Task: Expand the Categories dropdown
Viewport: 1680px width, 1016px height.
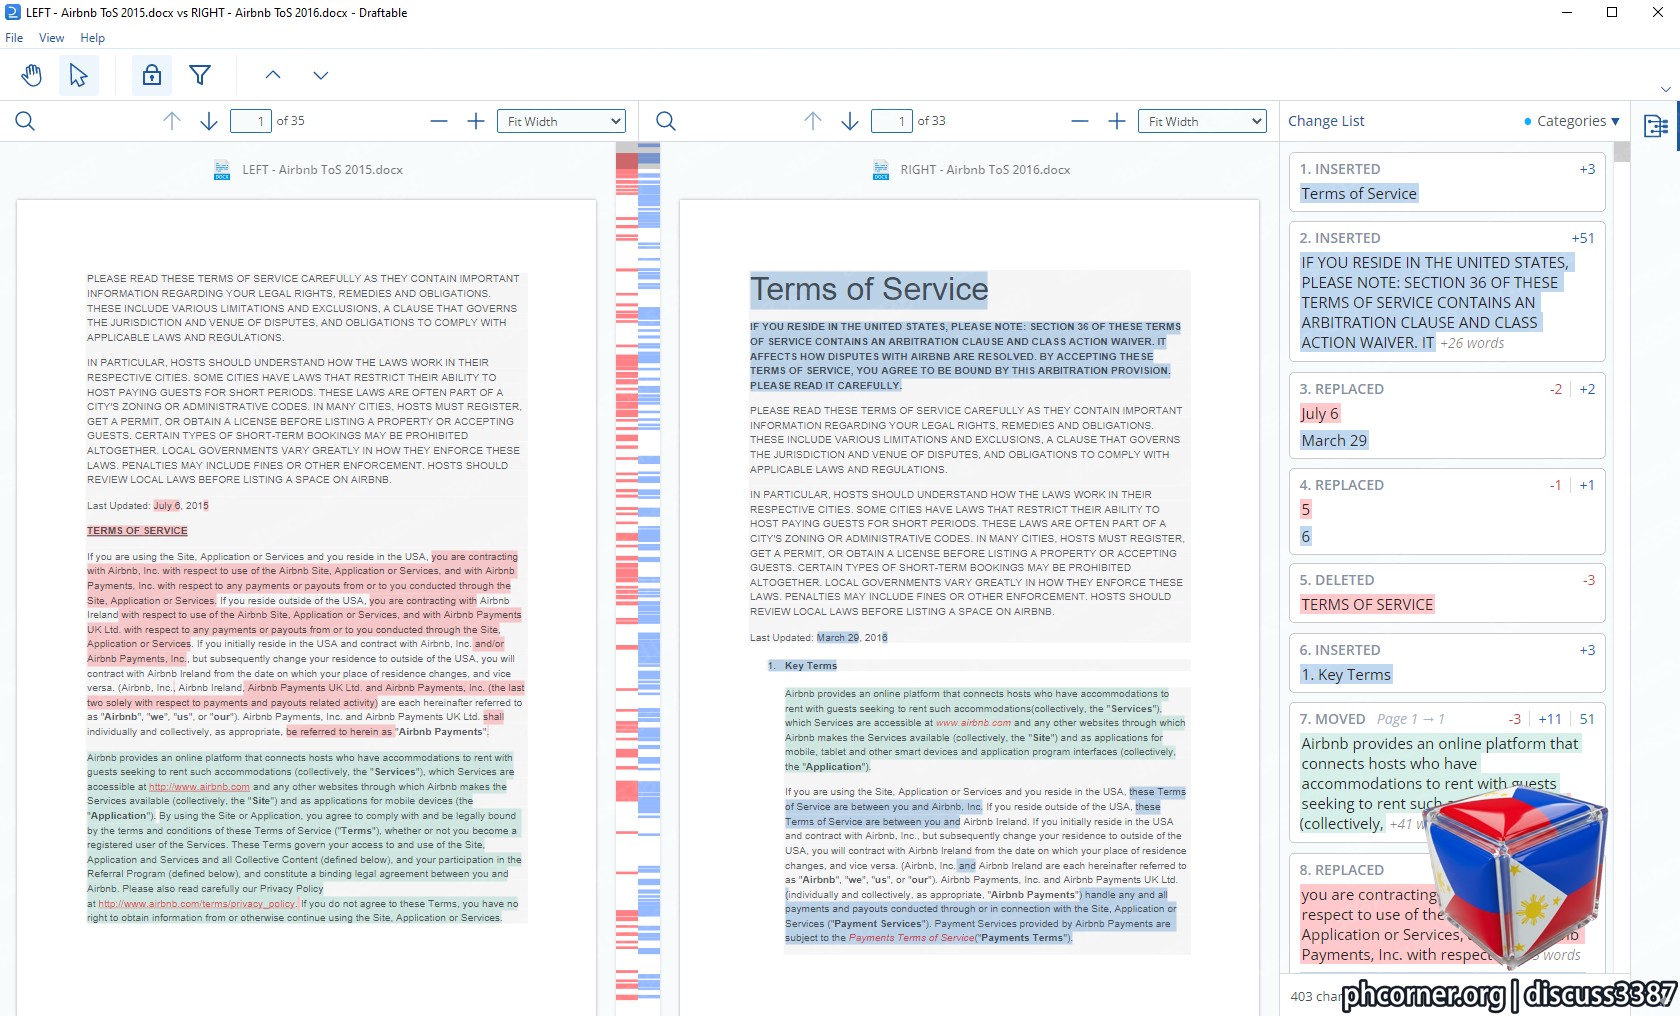Action: coord(1571,121)
